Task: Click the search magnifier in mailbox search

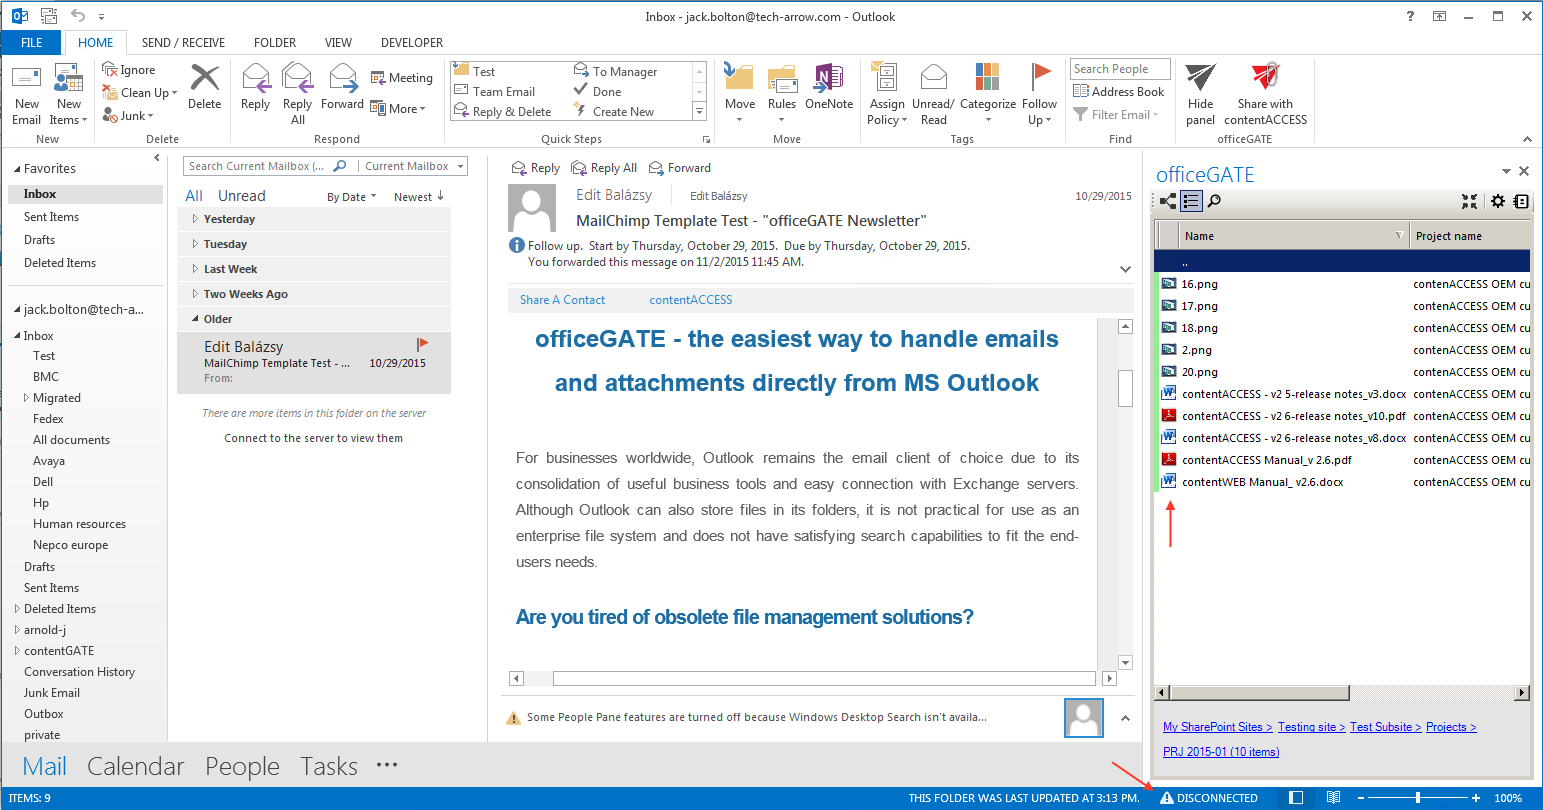Action: [340, 166]
